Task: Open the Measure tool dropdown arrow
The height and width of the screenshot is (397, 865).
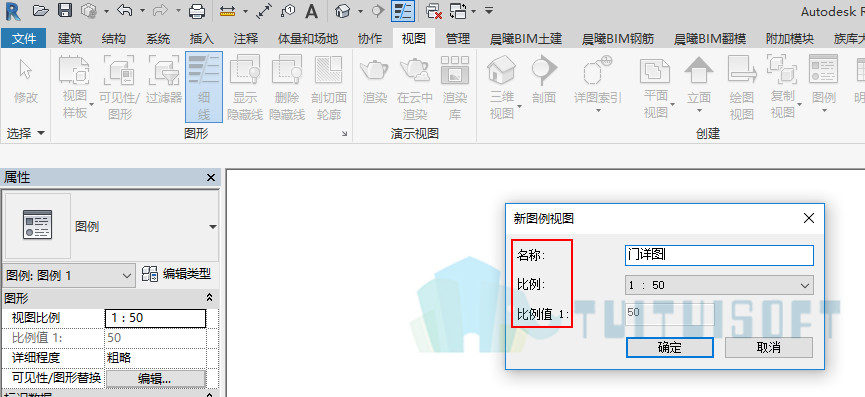Action: point(245,10)
